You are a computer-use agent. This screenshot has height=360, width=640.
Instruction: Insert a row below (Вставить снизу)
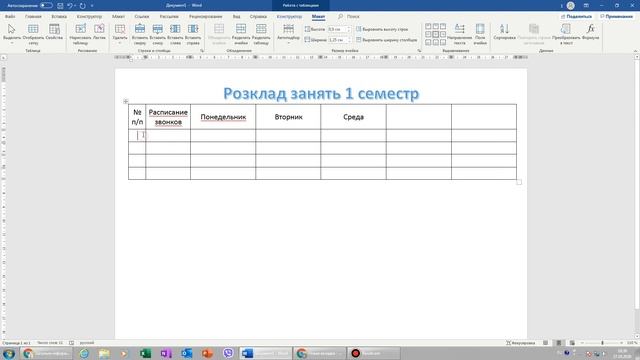point(158,34)
